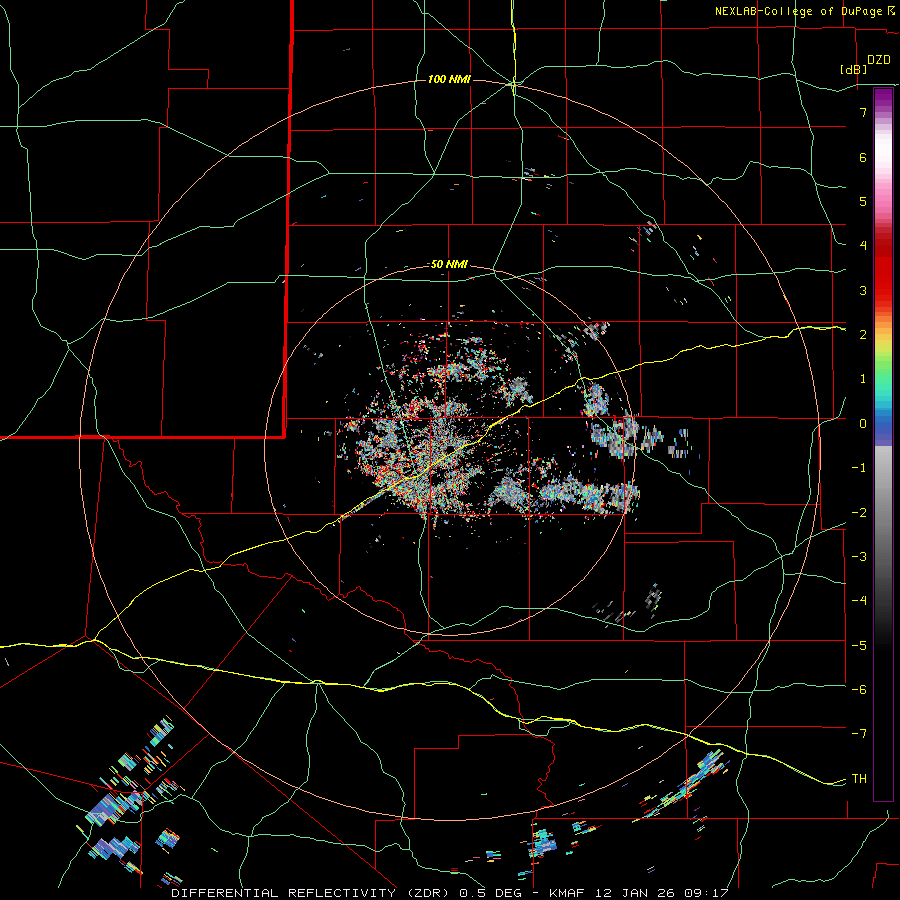Click the 2 value on the color scale
The image size is (900, 900).
[863, 335]
